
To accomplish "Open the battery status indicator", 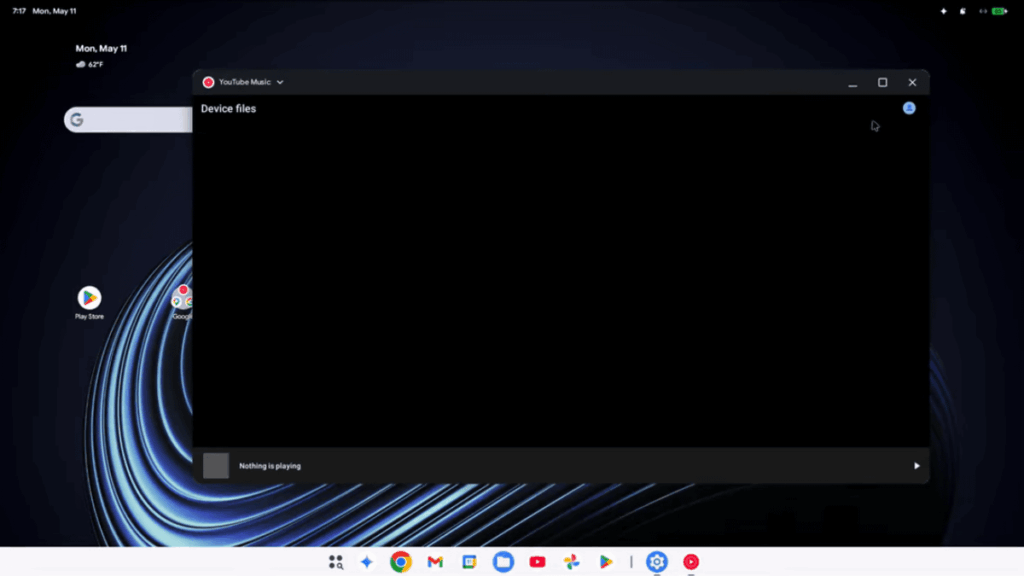I will [999, 11].
